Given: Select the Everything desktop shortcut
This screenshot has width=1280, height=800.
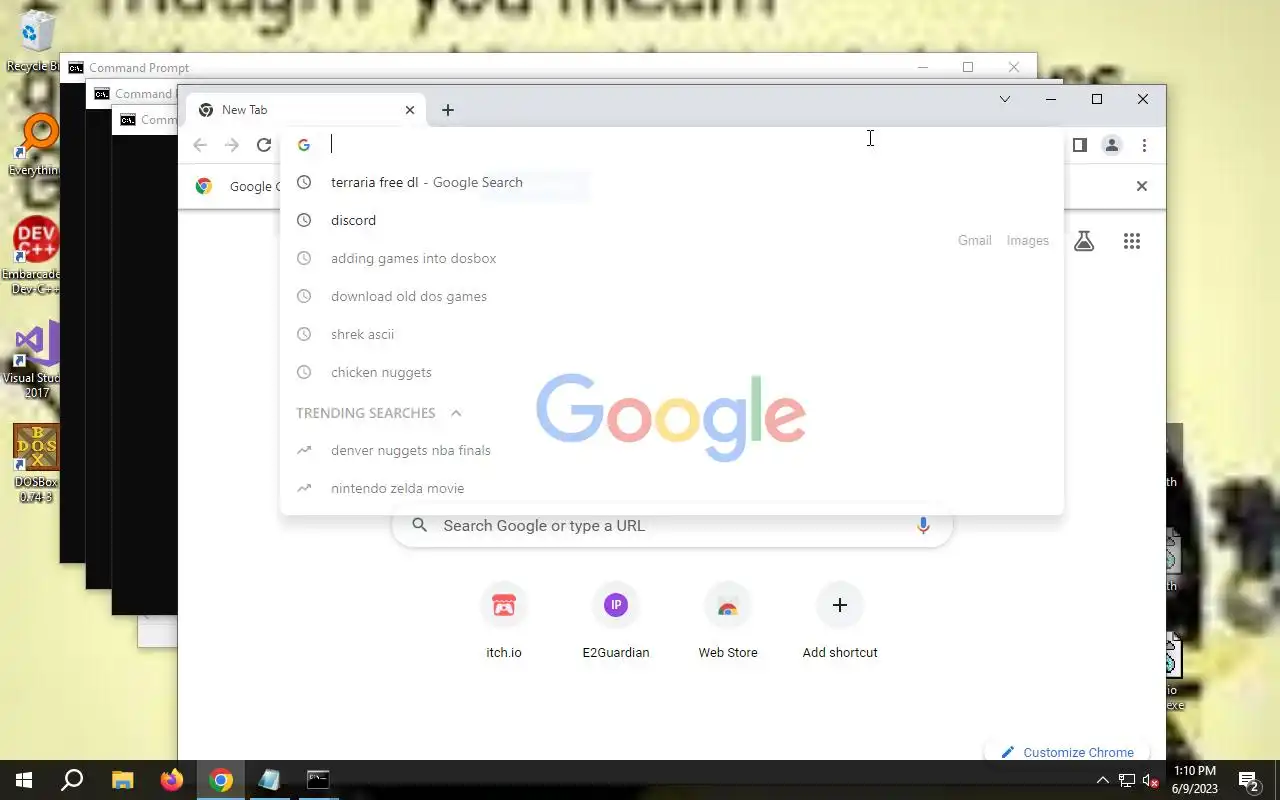Looking at the screenshot, I should point(34,146).
